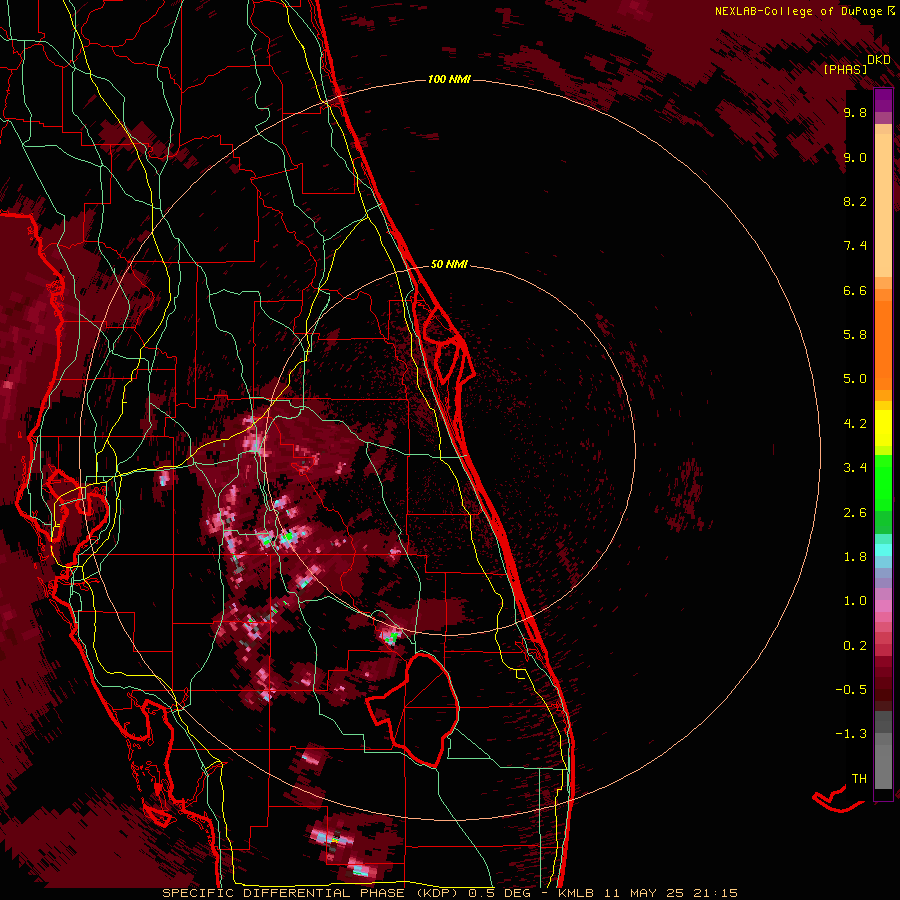This screenshot has width=900, height=900.
Task: Click the -1.3 scale value
Action: 851,734
